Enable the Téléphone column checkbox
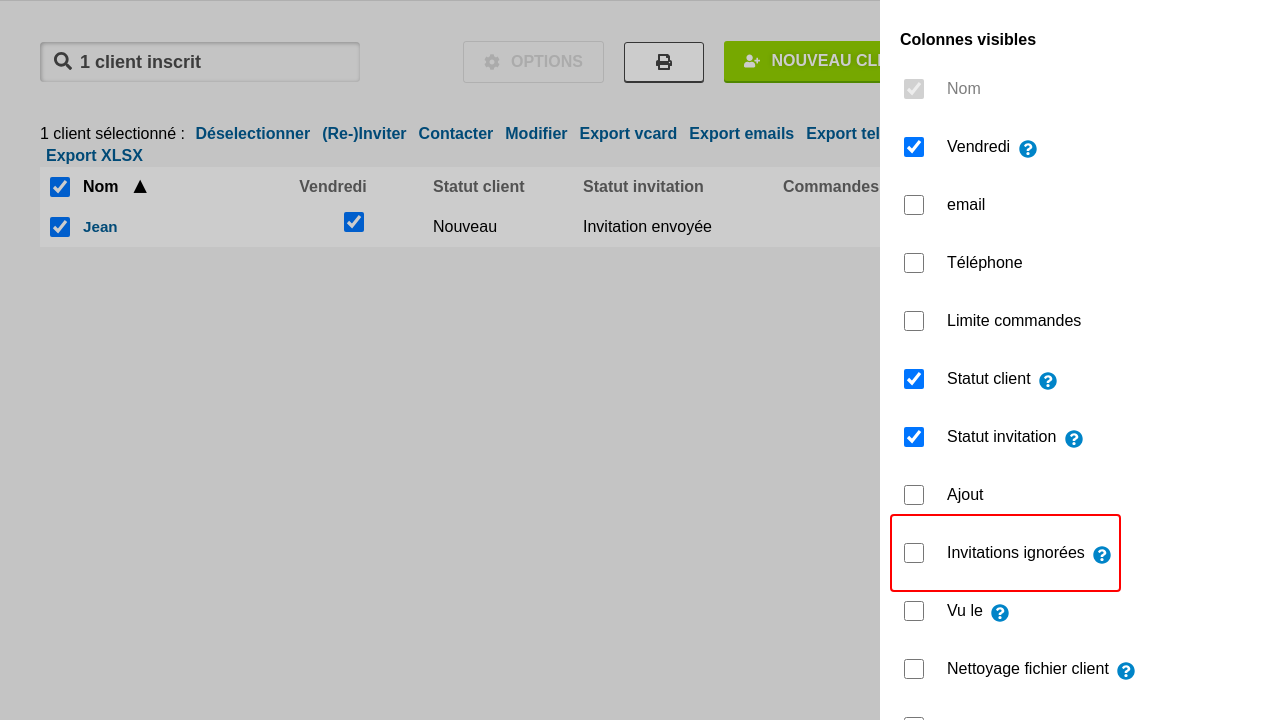The image size is (1280, 720). click(914, 263)
